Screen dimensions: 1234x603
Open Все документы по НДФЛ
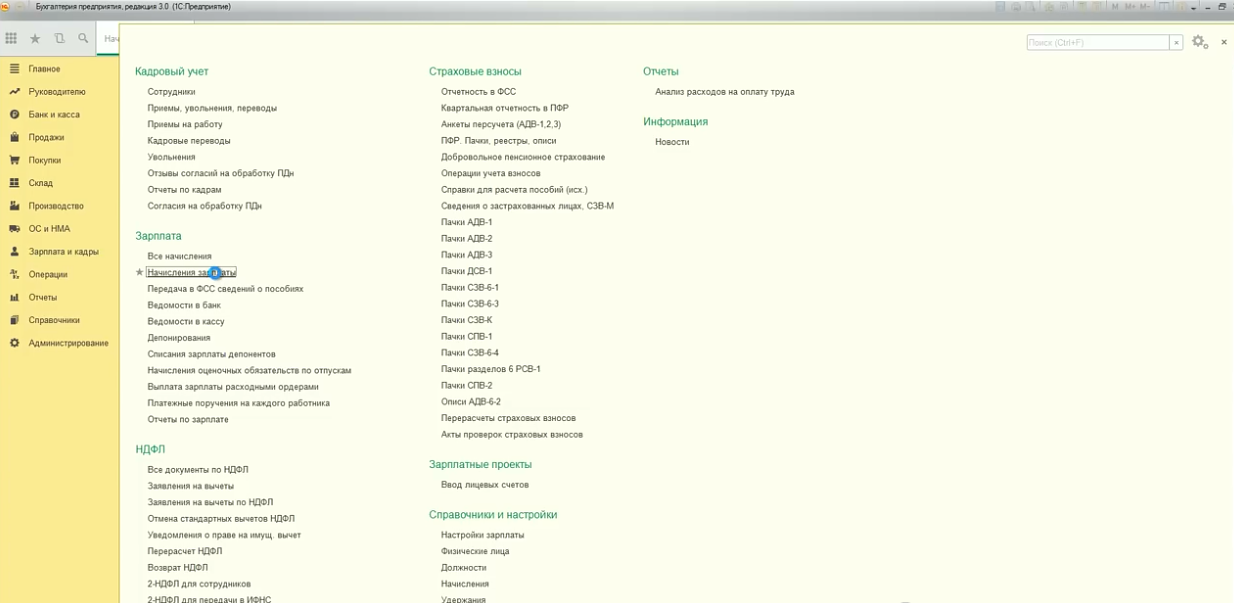pyautogui.click(x=198, y=470)
